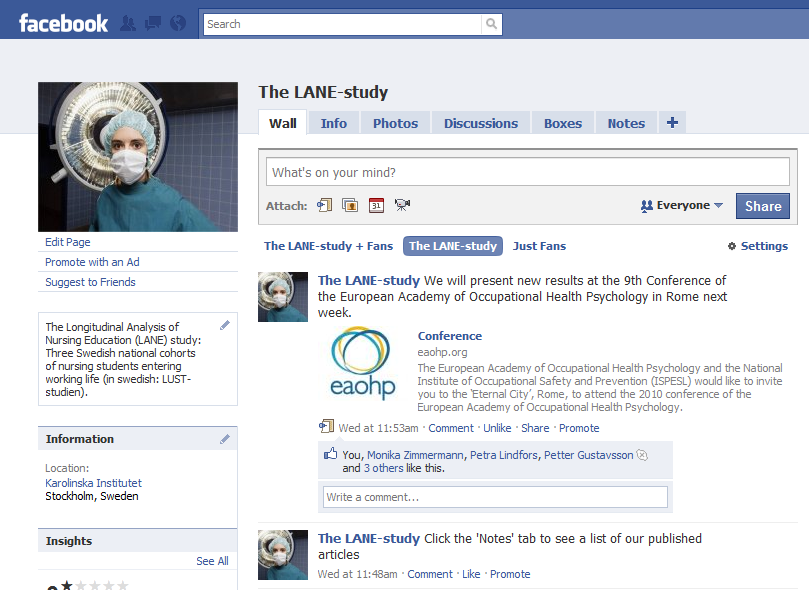Unlike the conference post
The width and height of the screenshot is (809, 590).
tap(497, 428)
